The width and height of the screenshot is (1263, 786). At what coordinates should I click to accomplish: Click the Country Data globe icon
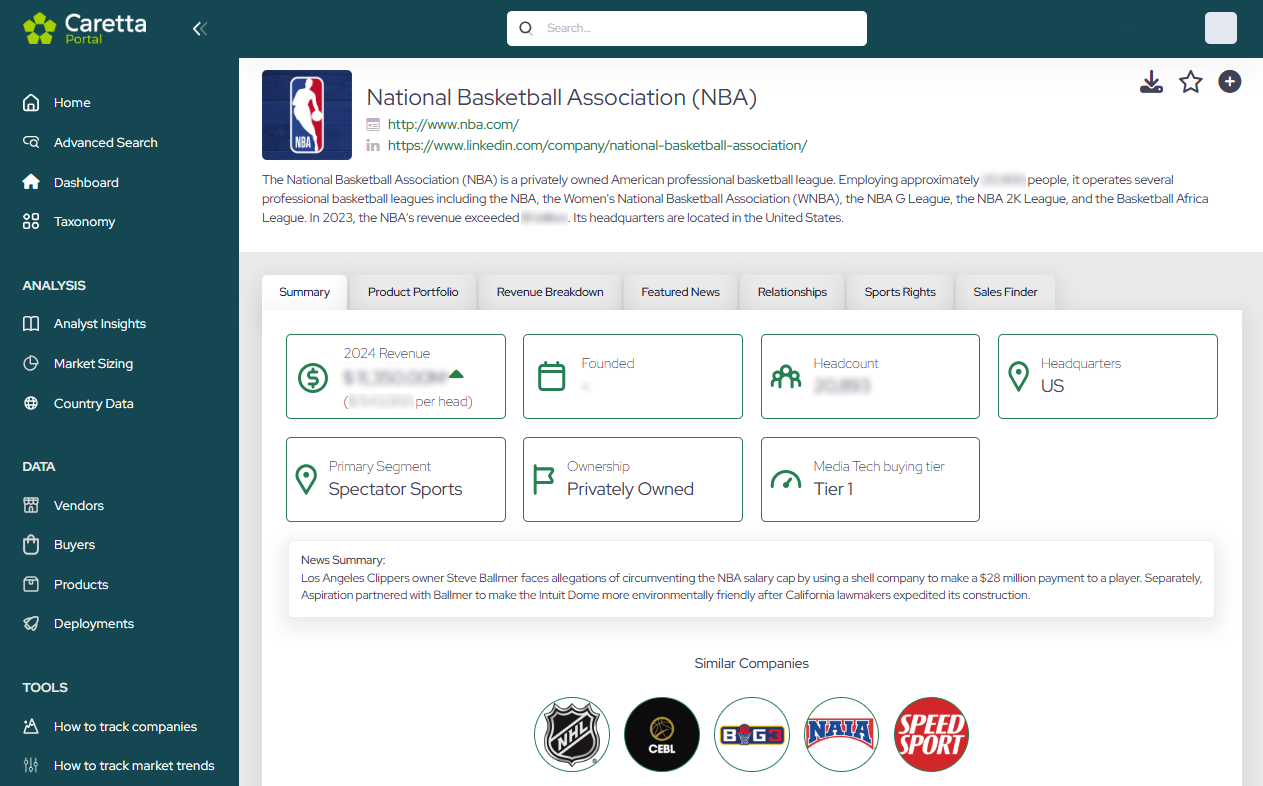pos(31,404)
